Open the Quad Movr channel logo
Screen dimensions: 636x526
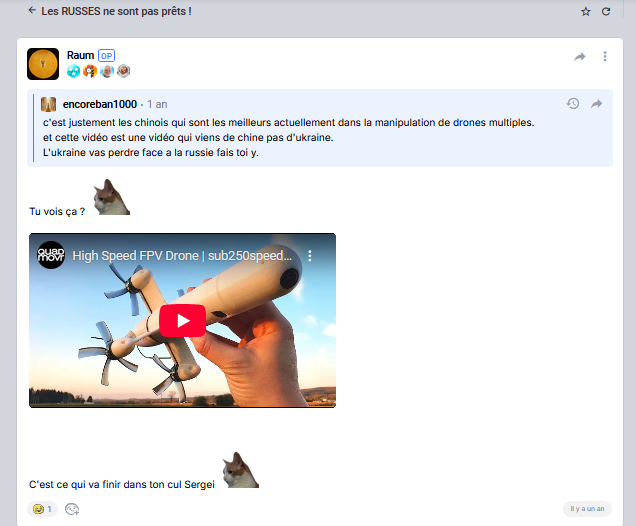pos(51,256)
